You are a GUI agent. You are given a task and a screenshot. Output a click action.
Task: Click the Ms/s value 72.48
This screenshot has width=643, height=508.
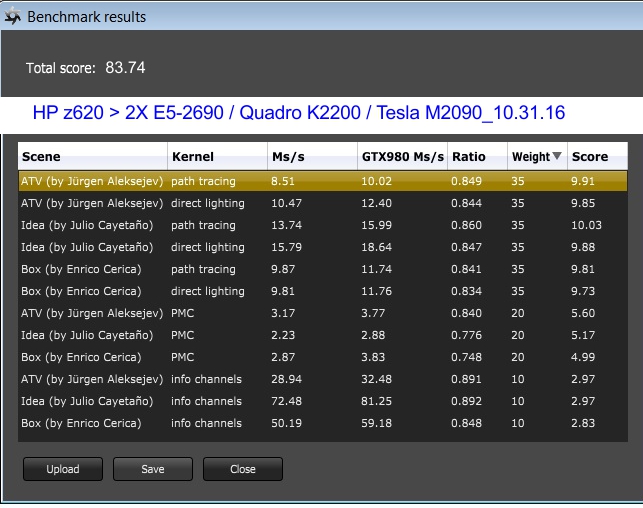pos(286,401)
